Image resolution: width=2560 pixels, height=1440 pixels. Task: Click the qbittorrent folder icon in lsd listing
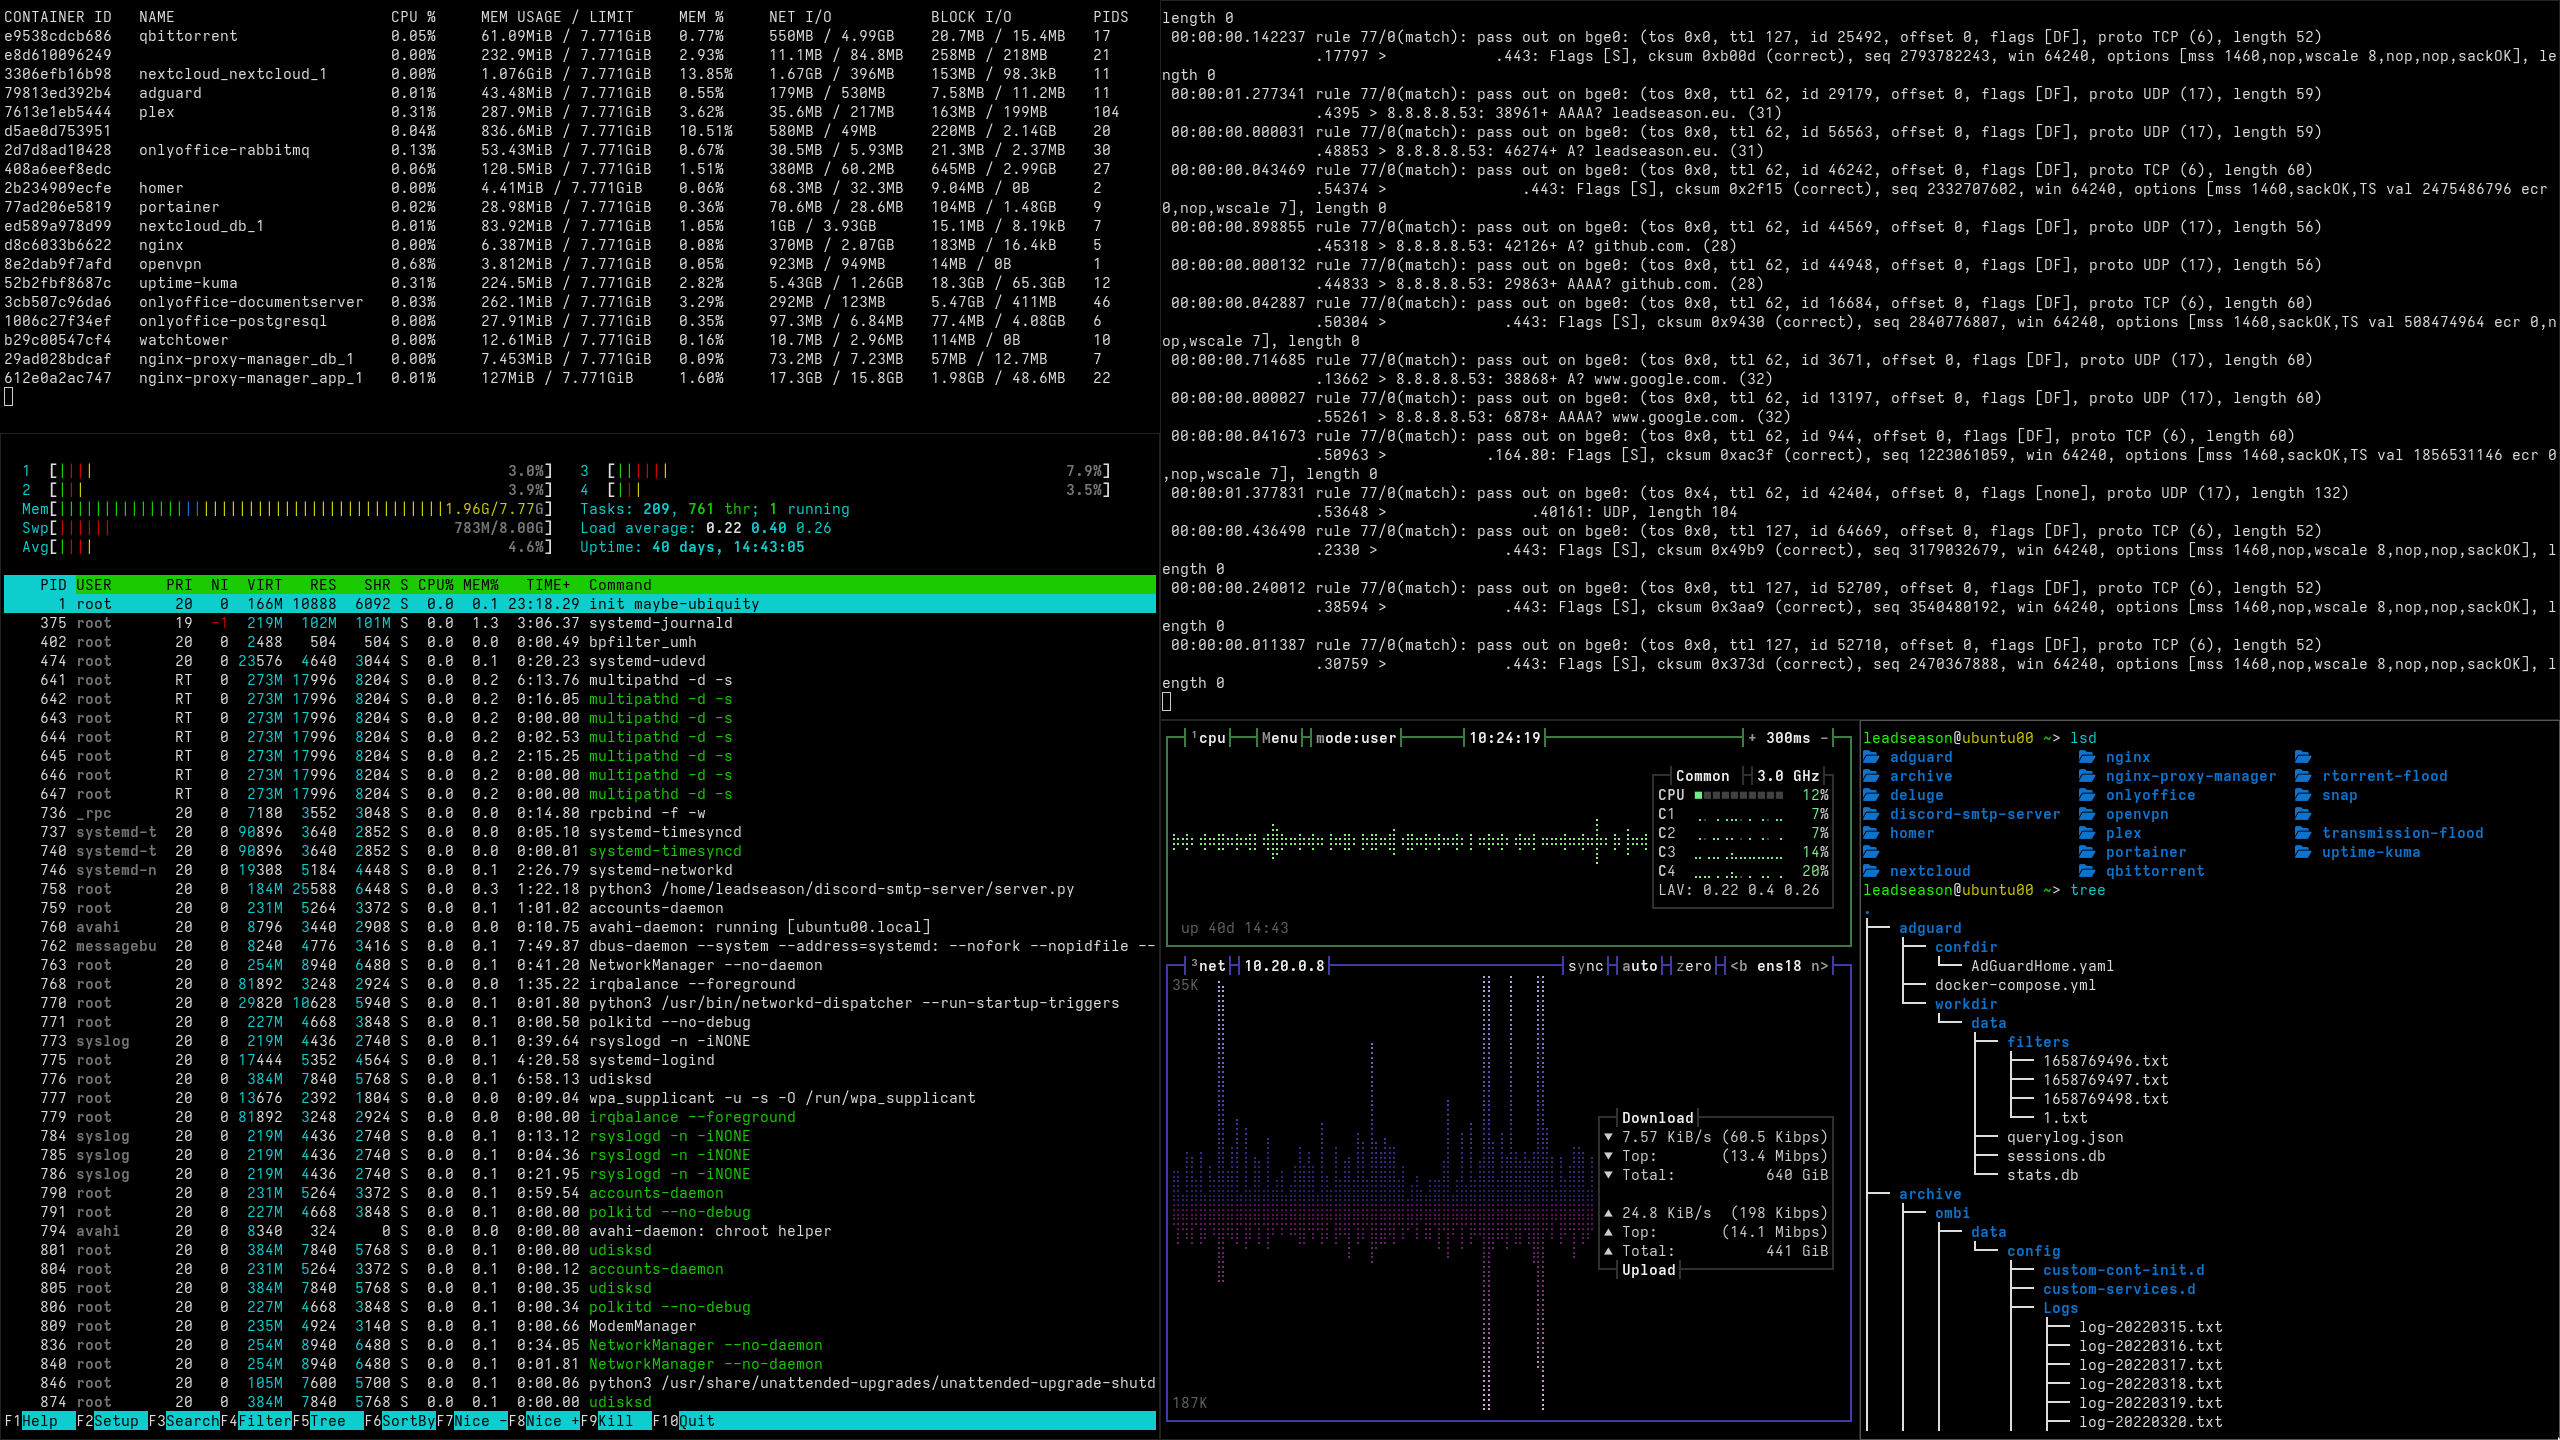coord(2087,871)
